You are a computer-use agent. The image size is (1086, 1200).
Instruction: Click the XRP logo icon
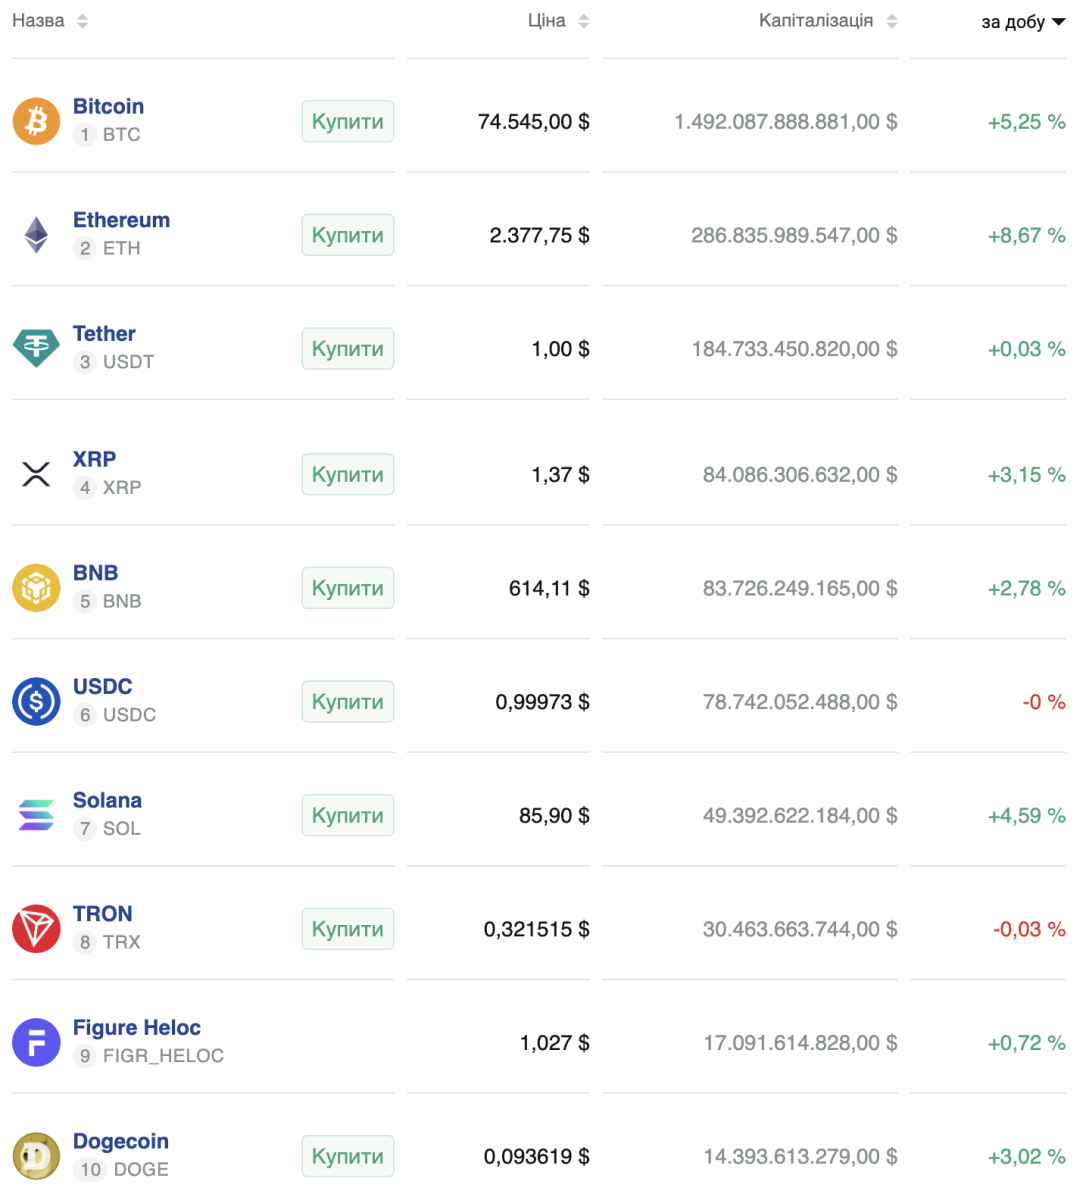pos(36,474)
